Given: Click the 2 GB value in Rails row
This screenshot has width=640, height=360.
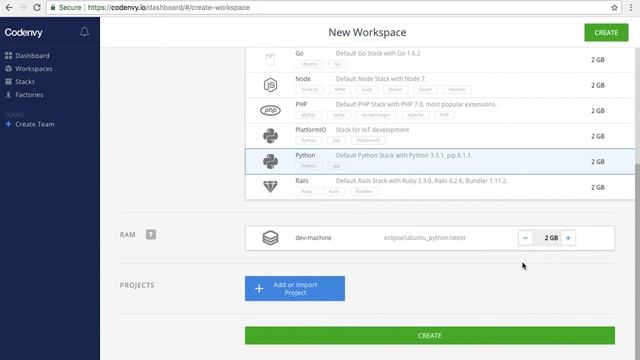Looking at the screenshot, I should click(x=598, y=187).
